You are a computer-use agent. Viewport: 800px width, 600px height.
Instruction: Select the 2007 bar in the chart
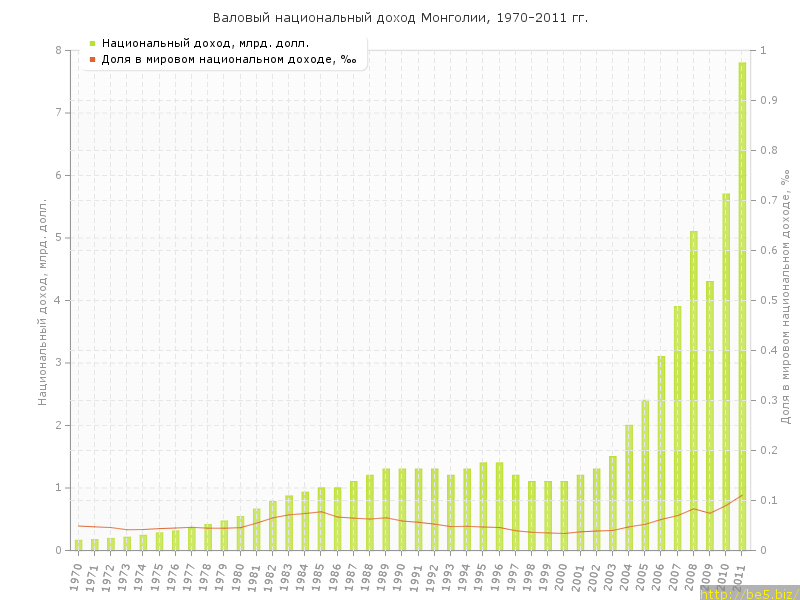click(677, 428)
